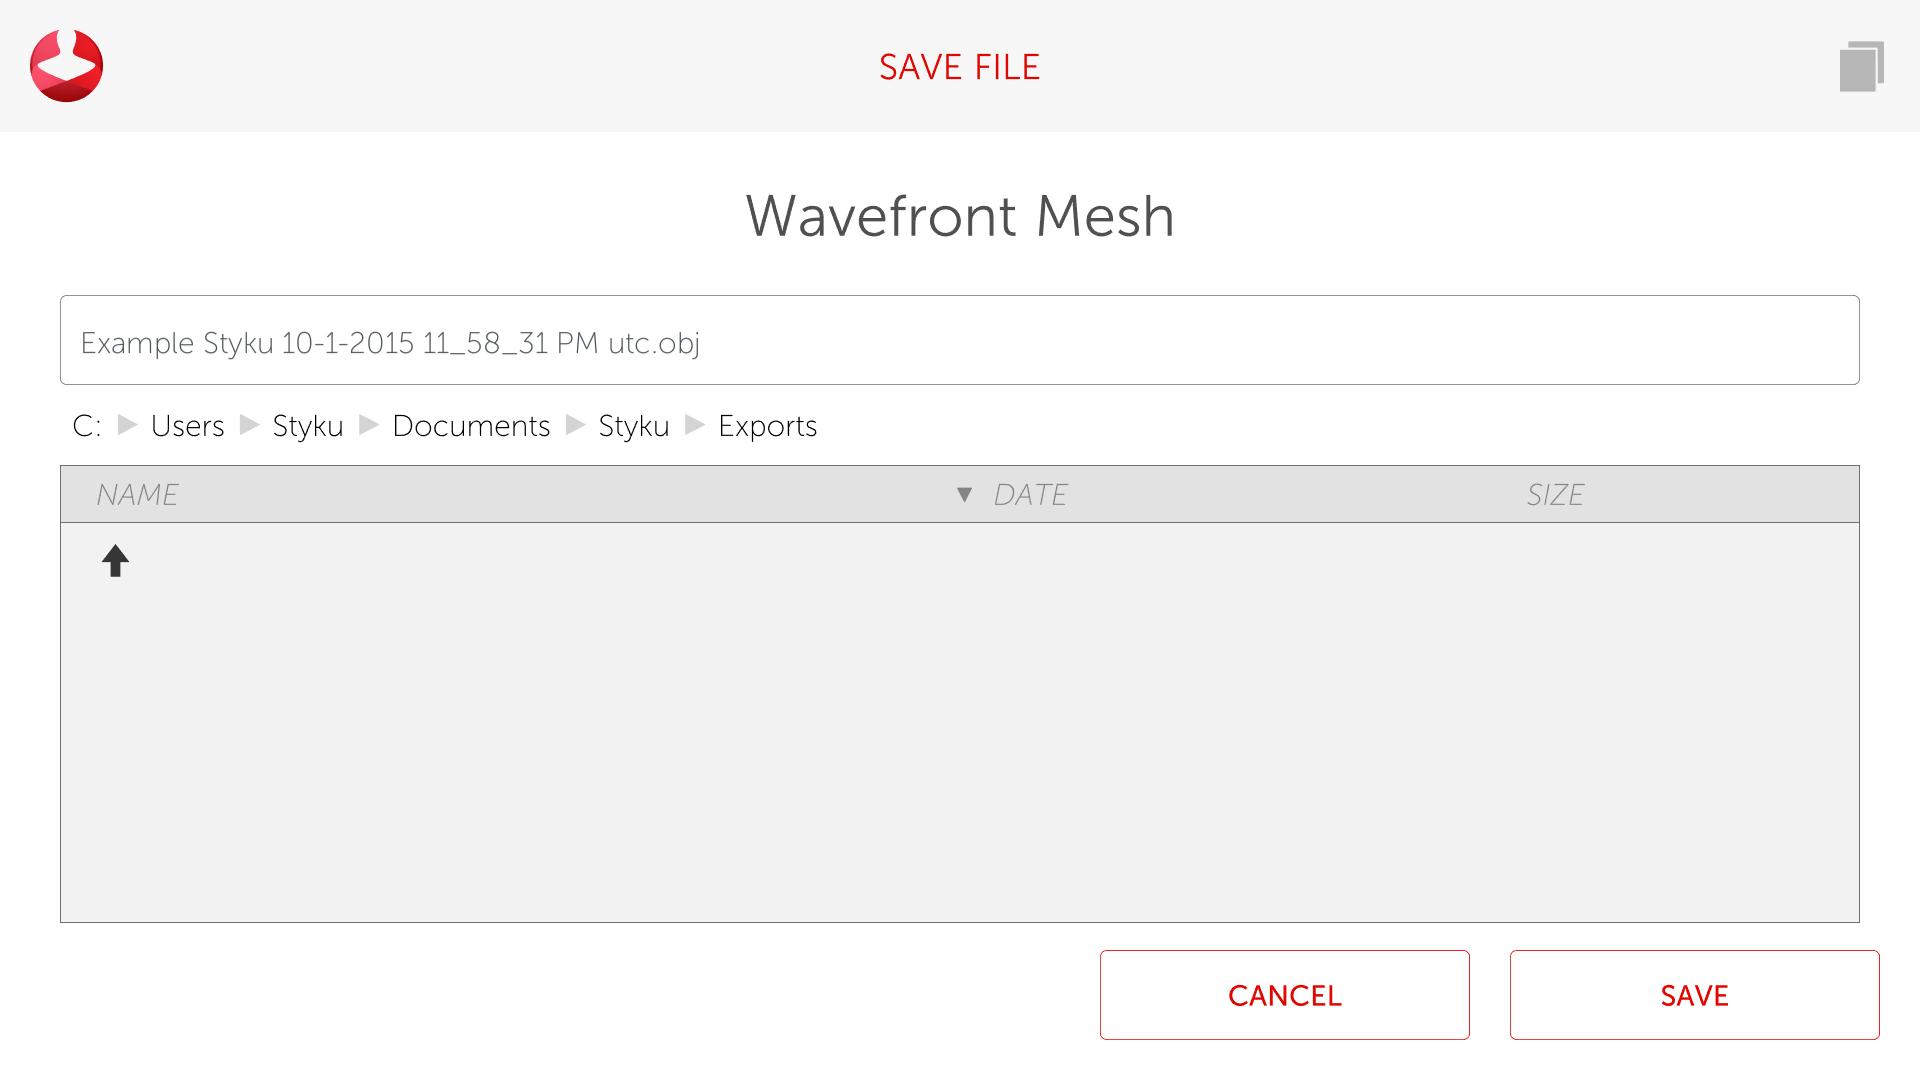The width and height of the screenshot is (1920, 1080).
Task: Click the file name input field
Action: tap(959, 341)
